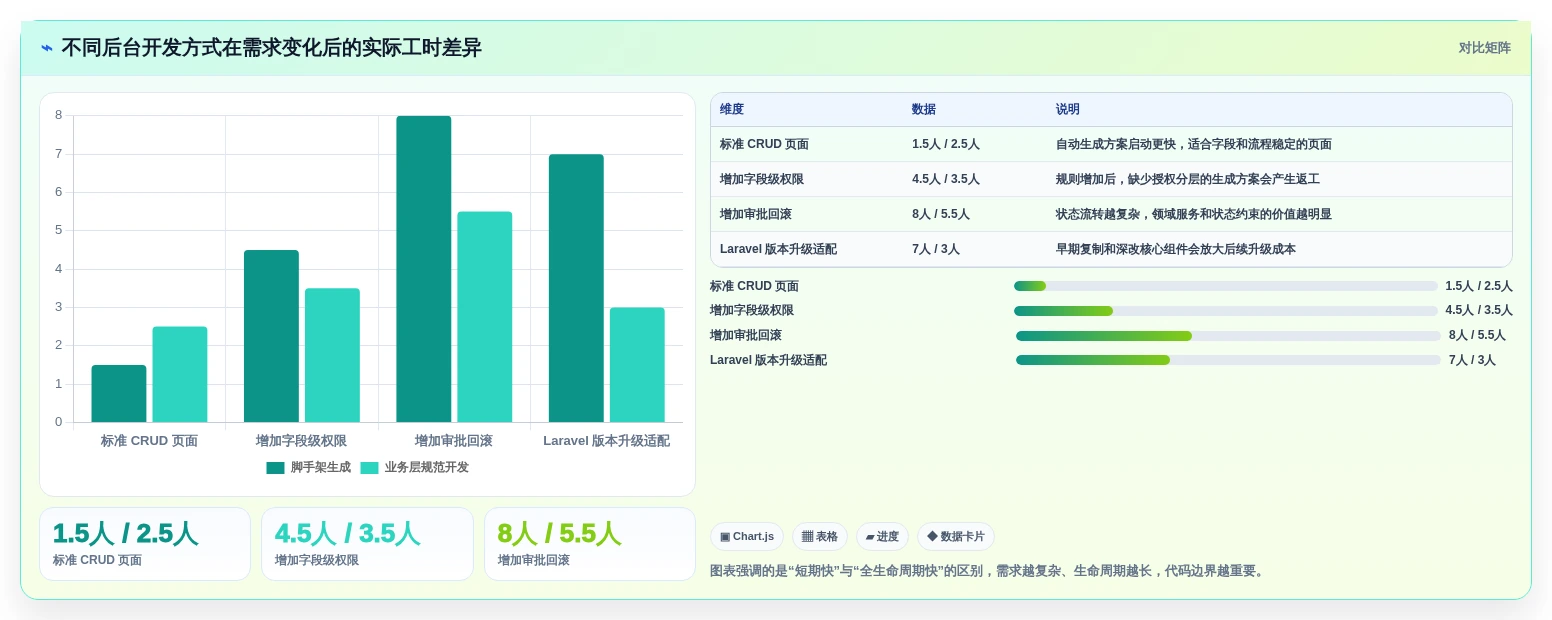Click progress value 7人 / 3人 beside bar
The image size is (1552, 620).
(x=1472, y=360)
